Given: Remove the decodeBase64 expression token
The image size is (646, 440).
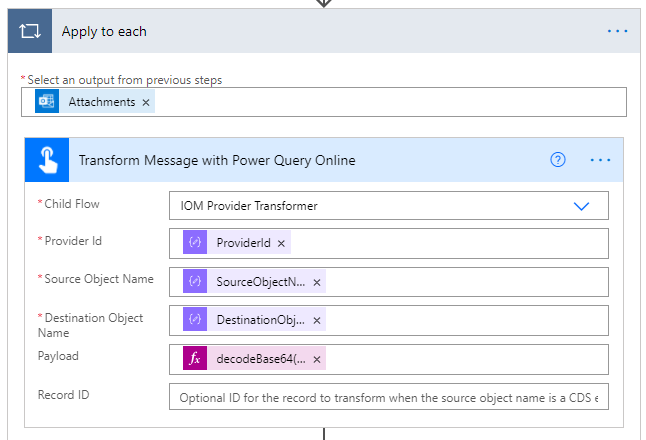Looking at the screenshot, I should (316, 360).
